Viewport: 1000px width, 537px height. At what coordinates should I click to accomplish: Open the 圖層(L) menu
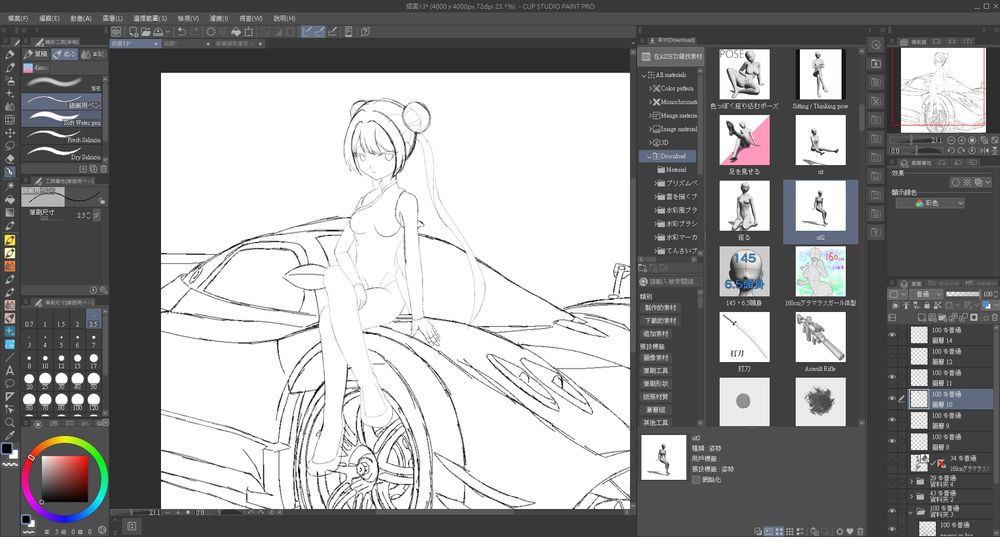(113, 18)
